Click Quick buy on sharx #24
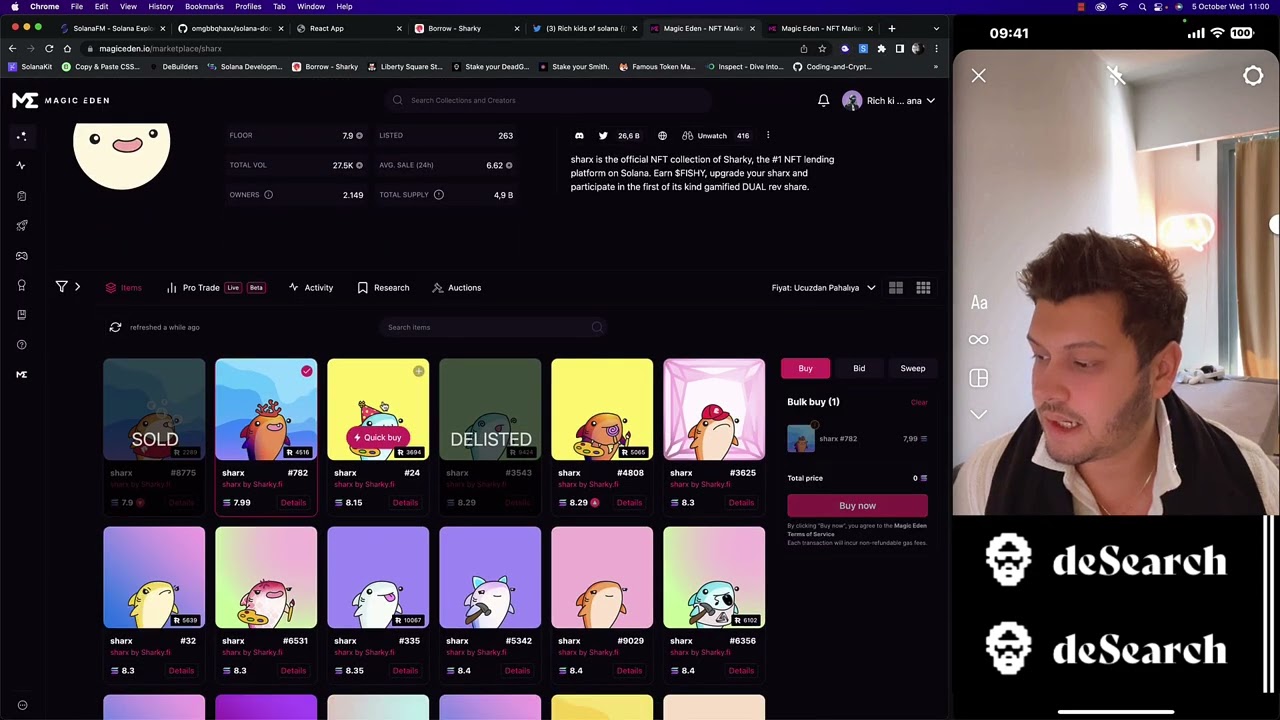Image resolution: width=1280 pixels, height=720 pixels. (x=378, y=437)
